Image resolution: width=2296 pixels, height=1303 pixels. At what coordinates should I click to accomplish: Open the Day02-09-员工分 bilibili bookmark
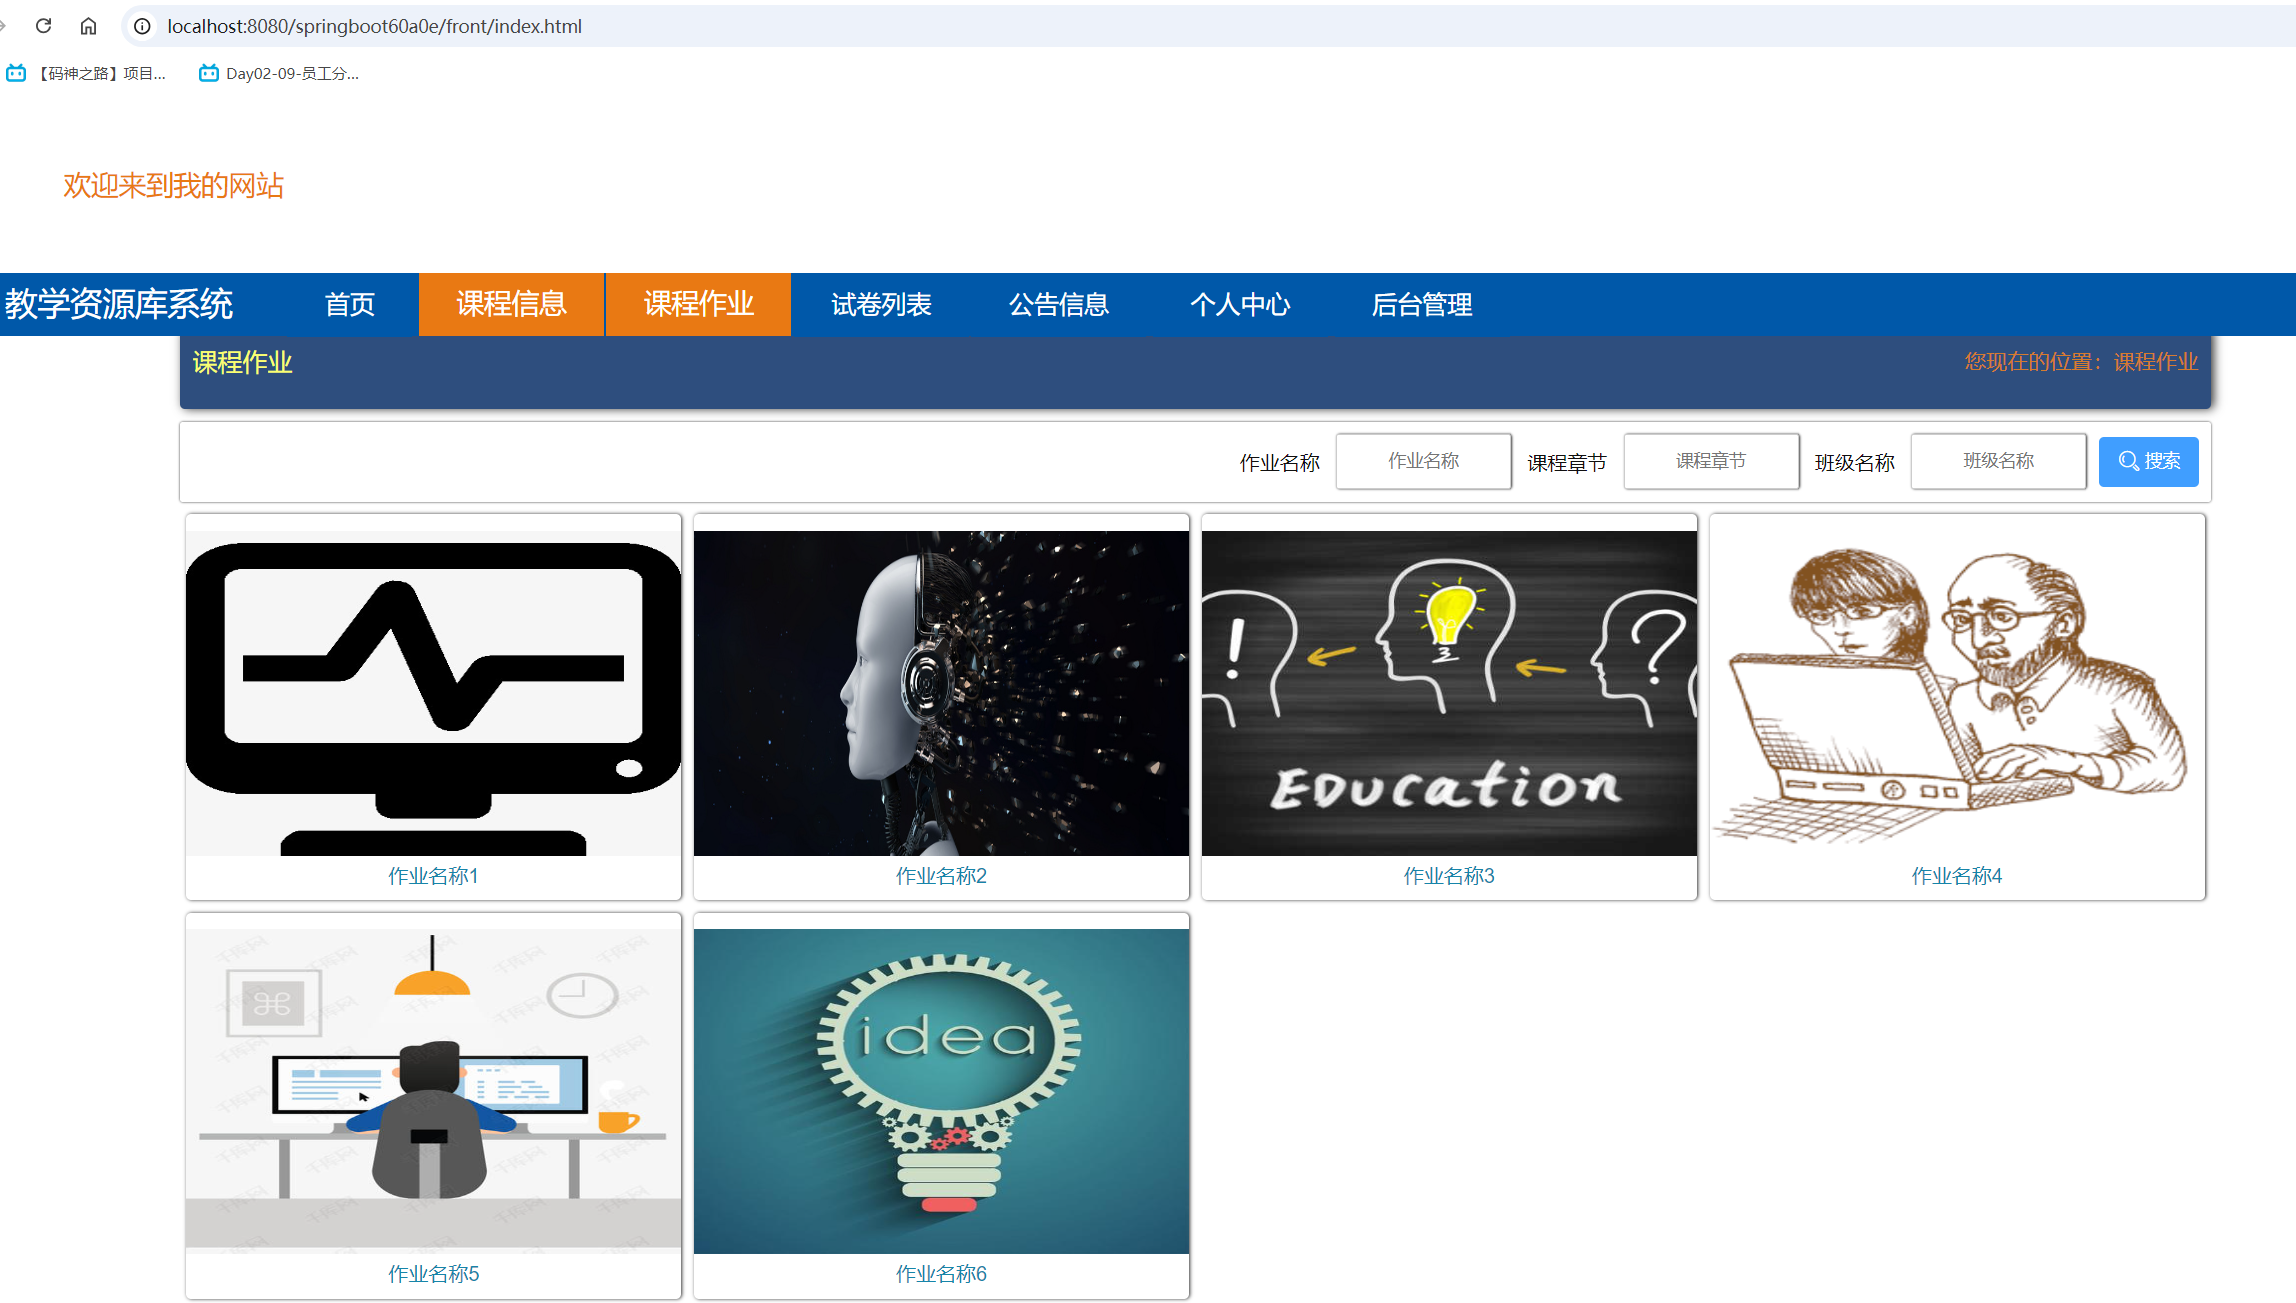(280, 72)
